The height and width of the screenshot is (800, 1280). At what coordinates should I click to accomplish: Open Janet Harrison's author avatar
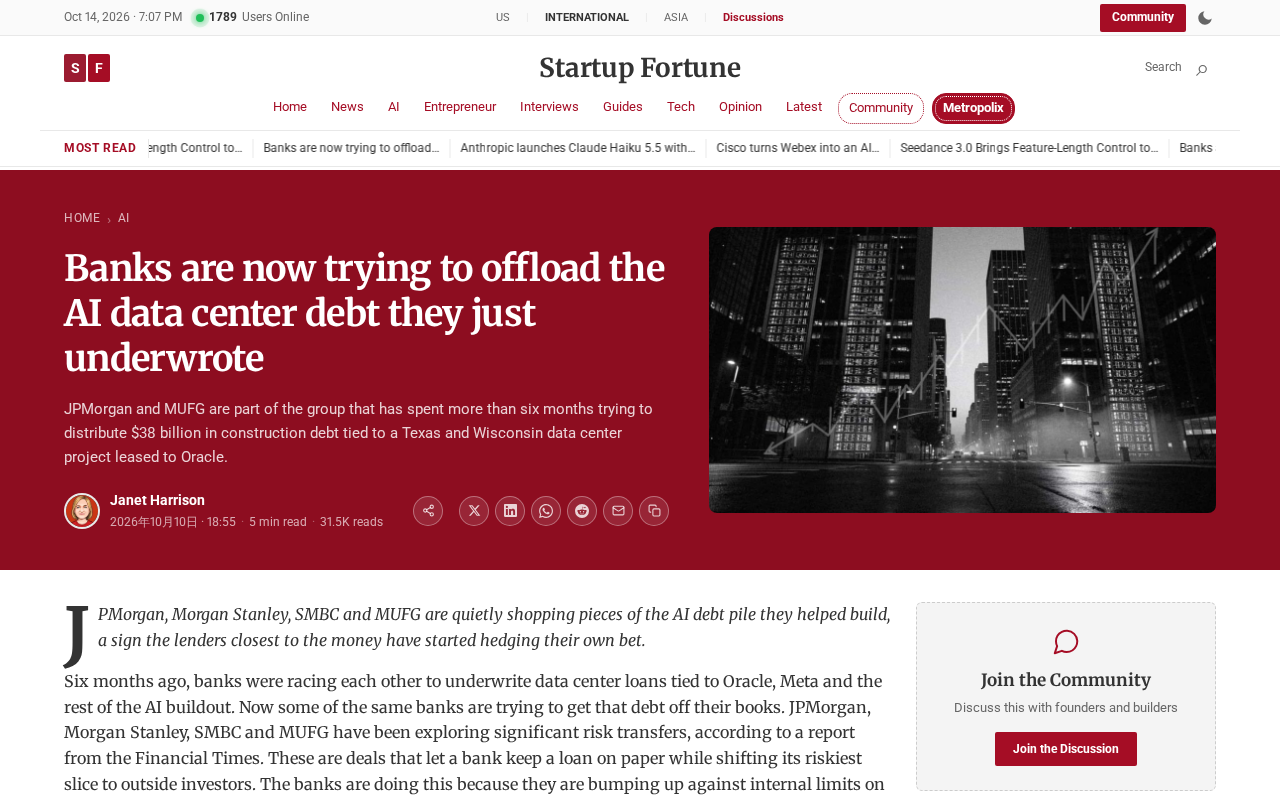82,511
